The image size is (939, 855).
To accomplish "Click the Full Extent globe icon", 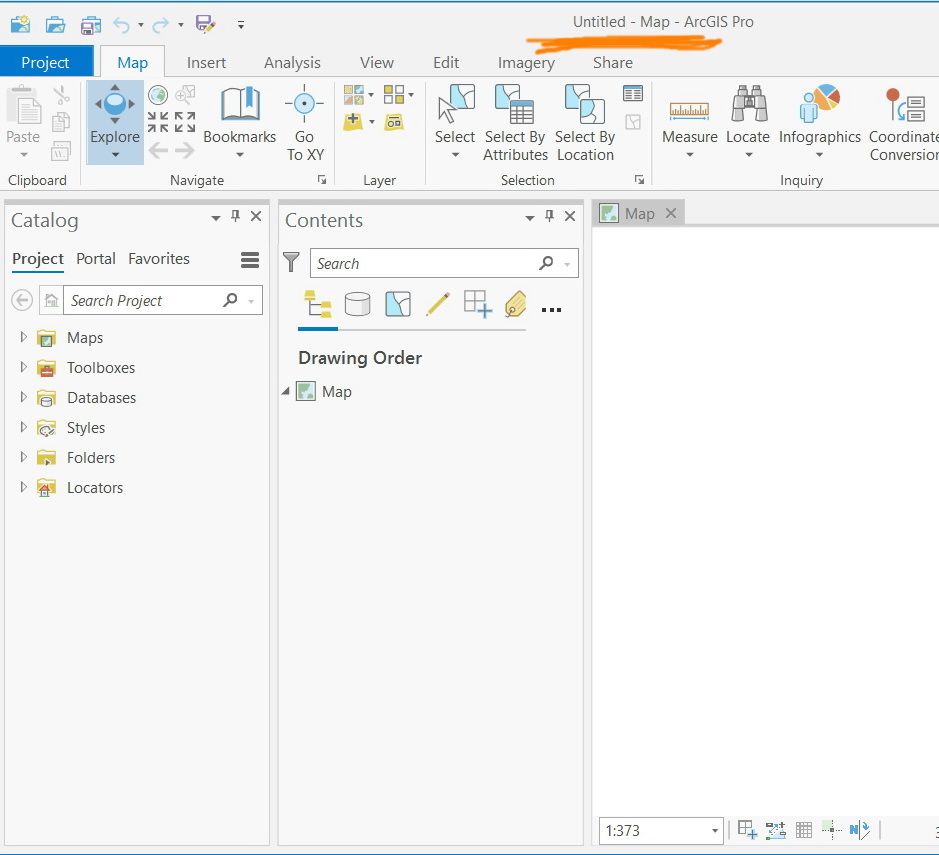I will (x=158, y=95).
